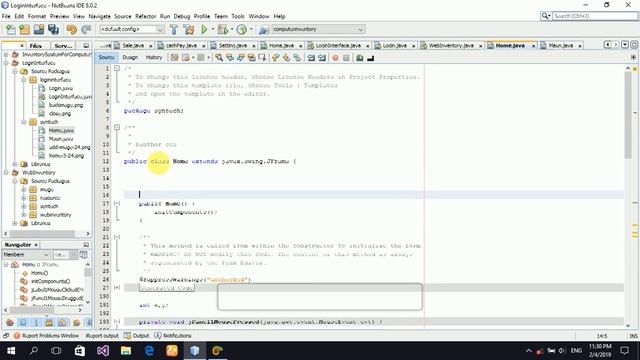
Task: Open the Refactor menu
Action: pyautogui.click(x=146, y=16)
